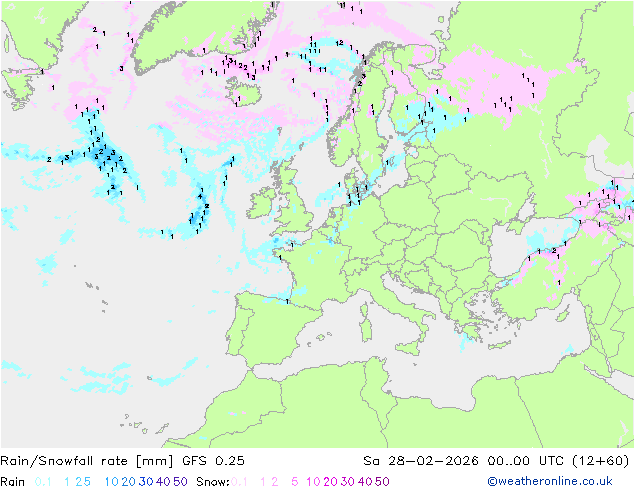
Task: Select the Rain legend value 20
Action: pos(128,482)
